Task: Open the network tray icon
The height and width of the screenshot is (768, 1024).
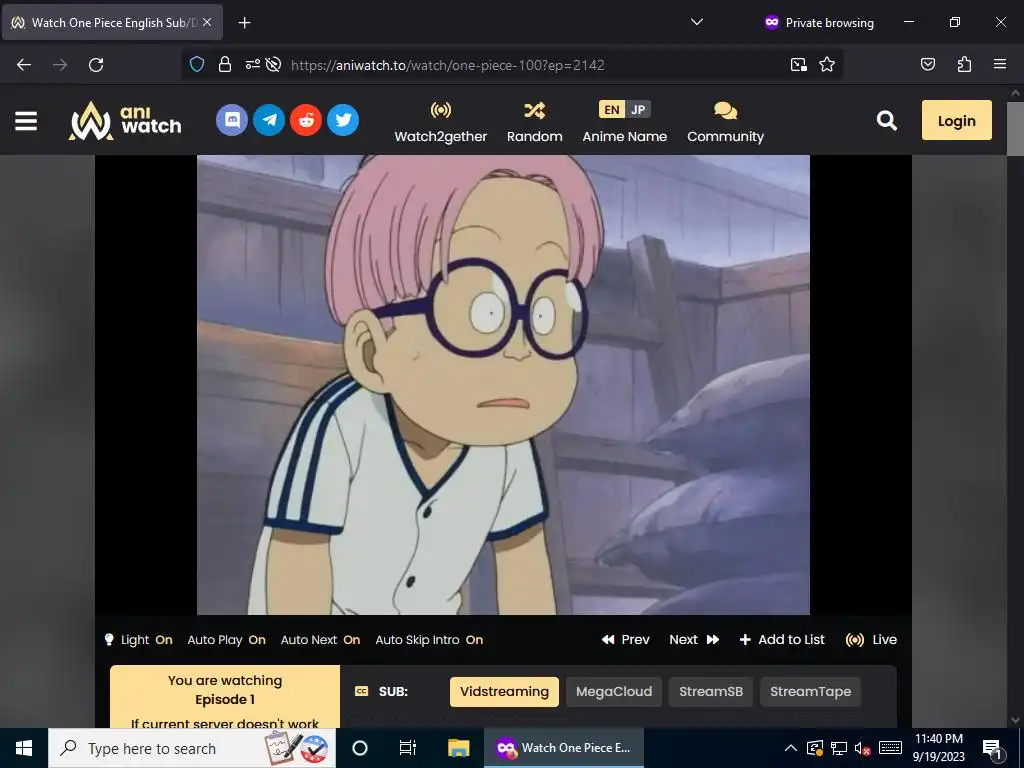Action: pyautogui.click(x=839, y=748)
